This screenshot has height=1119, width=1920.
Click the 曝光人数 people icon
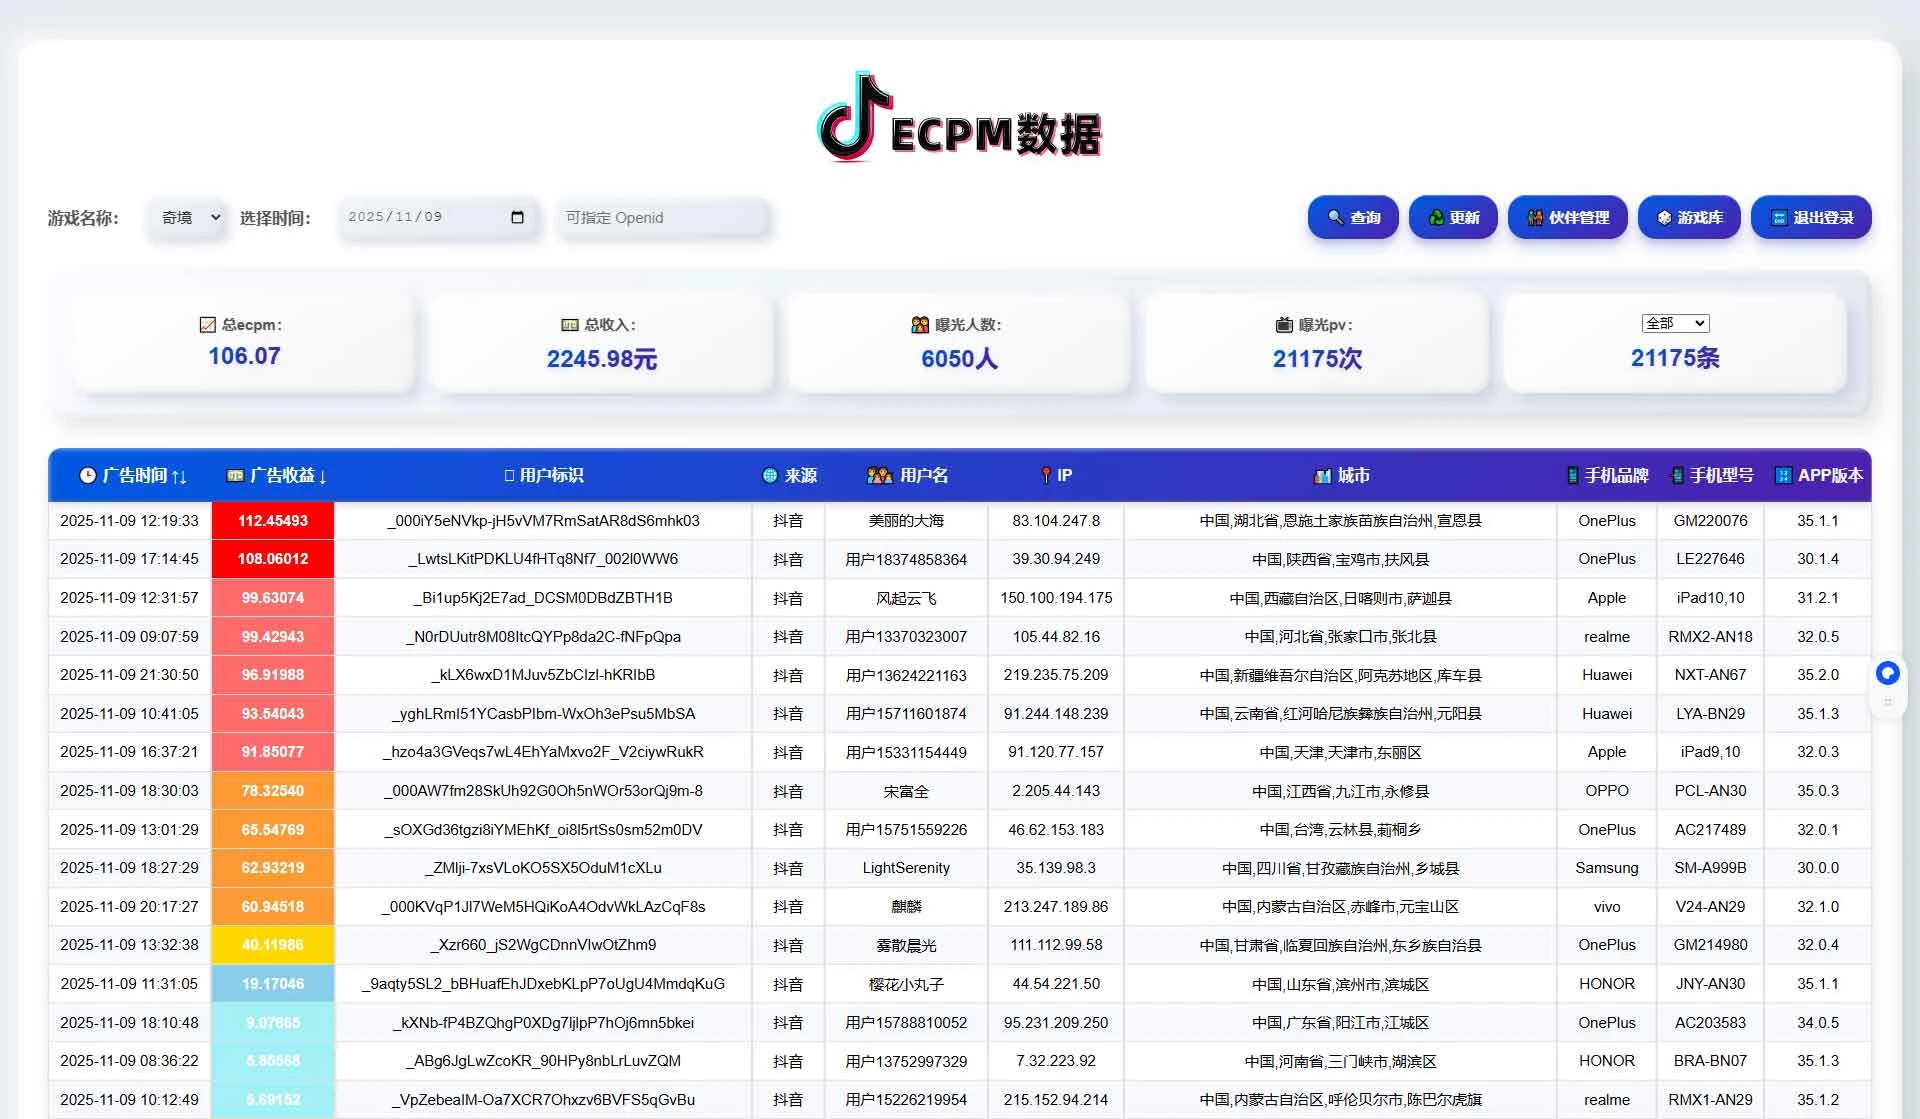click(x=920, y=325)
